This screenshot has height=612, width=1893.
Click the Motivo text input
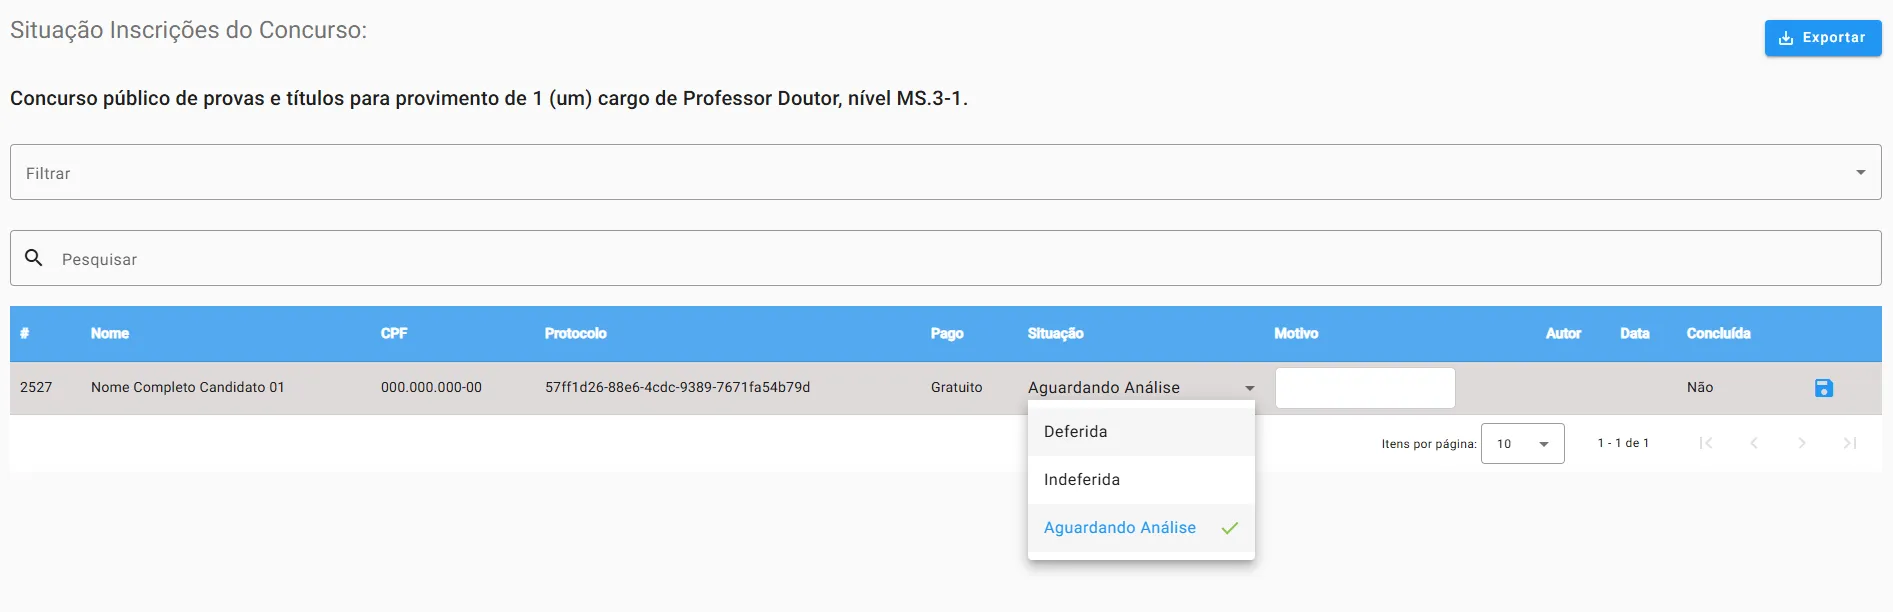pos(1364,388)
